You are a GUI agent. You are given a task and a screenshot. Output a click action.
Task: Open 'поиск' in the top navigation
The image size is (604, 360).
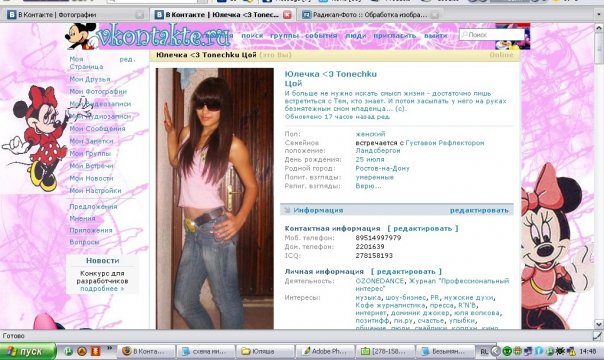(x=252, y=35)
